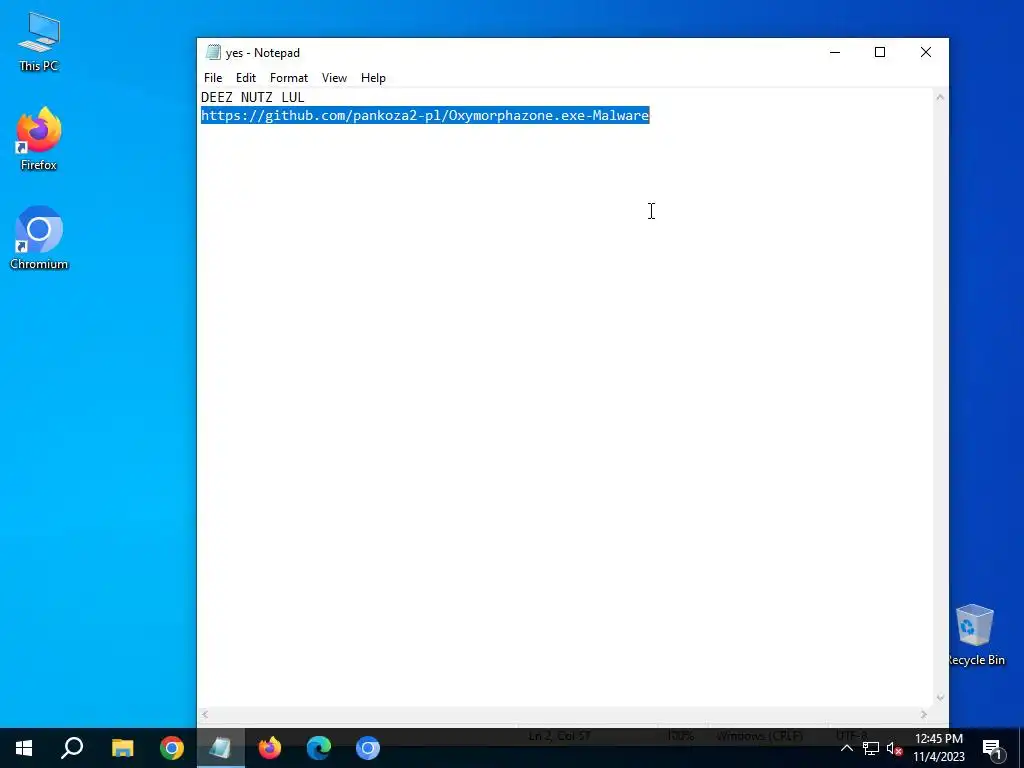Click the 'DEEZ NUTZ LUL' line
The width and height of the screenshot is (1024, 768).
[x=253, y=97]
